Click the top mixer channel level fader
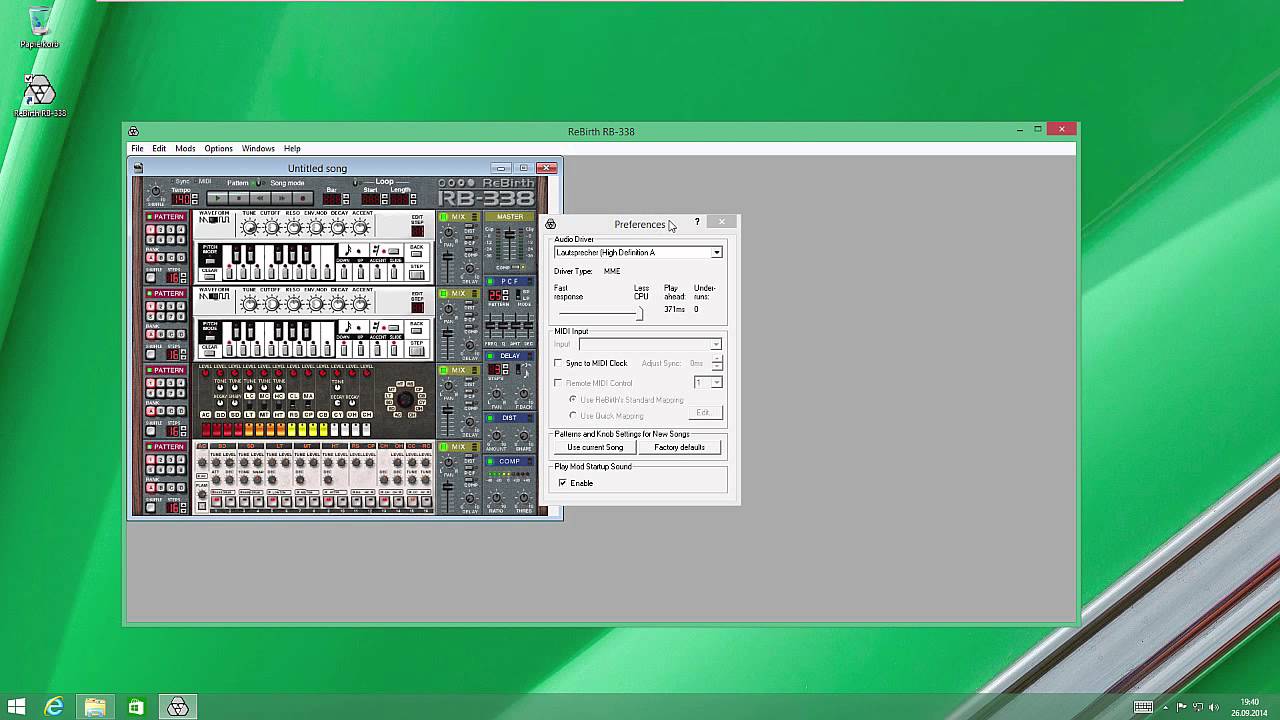The image size is (1280, 720). click(x=447, y=257)
